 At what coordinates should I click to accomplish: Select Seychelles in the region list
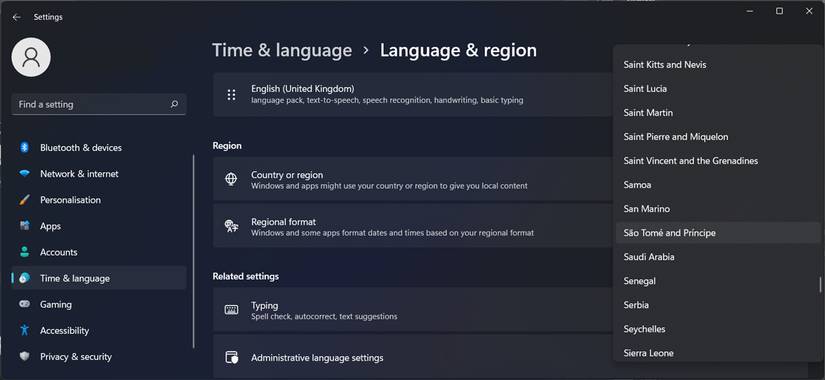point(718,329)
